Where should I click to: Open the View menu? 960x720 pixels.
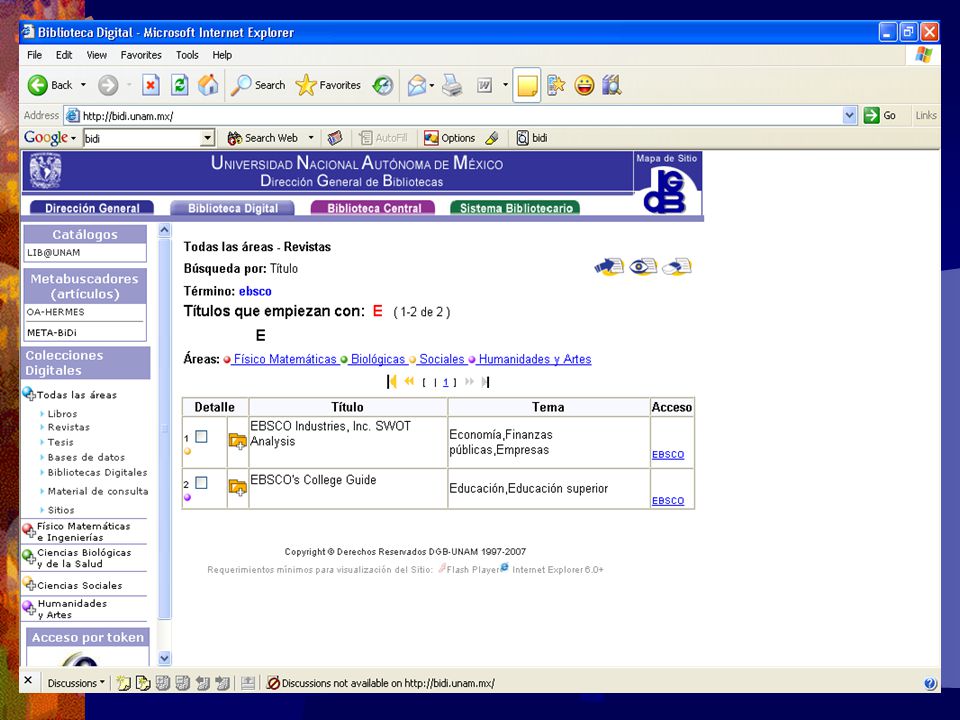click(x=97, y=55)
